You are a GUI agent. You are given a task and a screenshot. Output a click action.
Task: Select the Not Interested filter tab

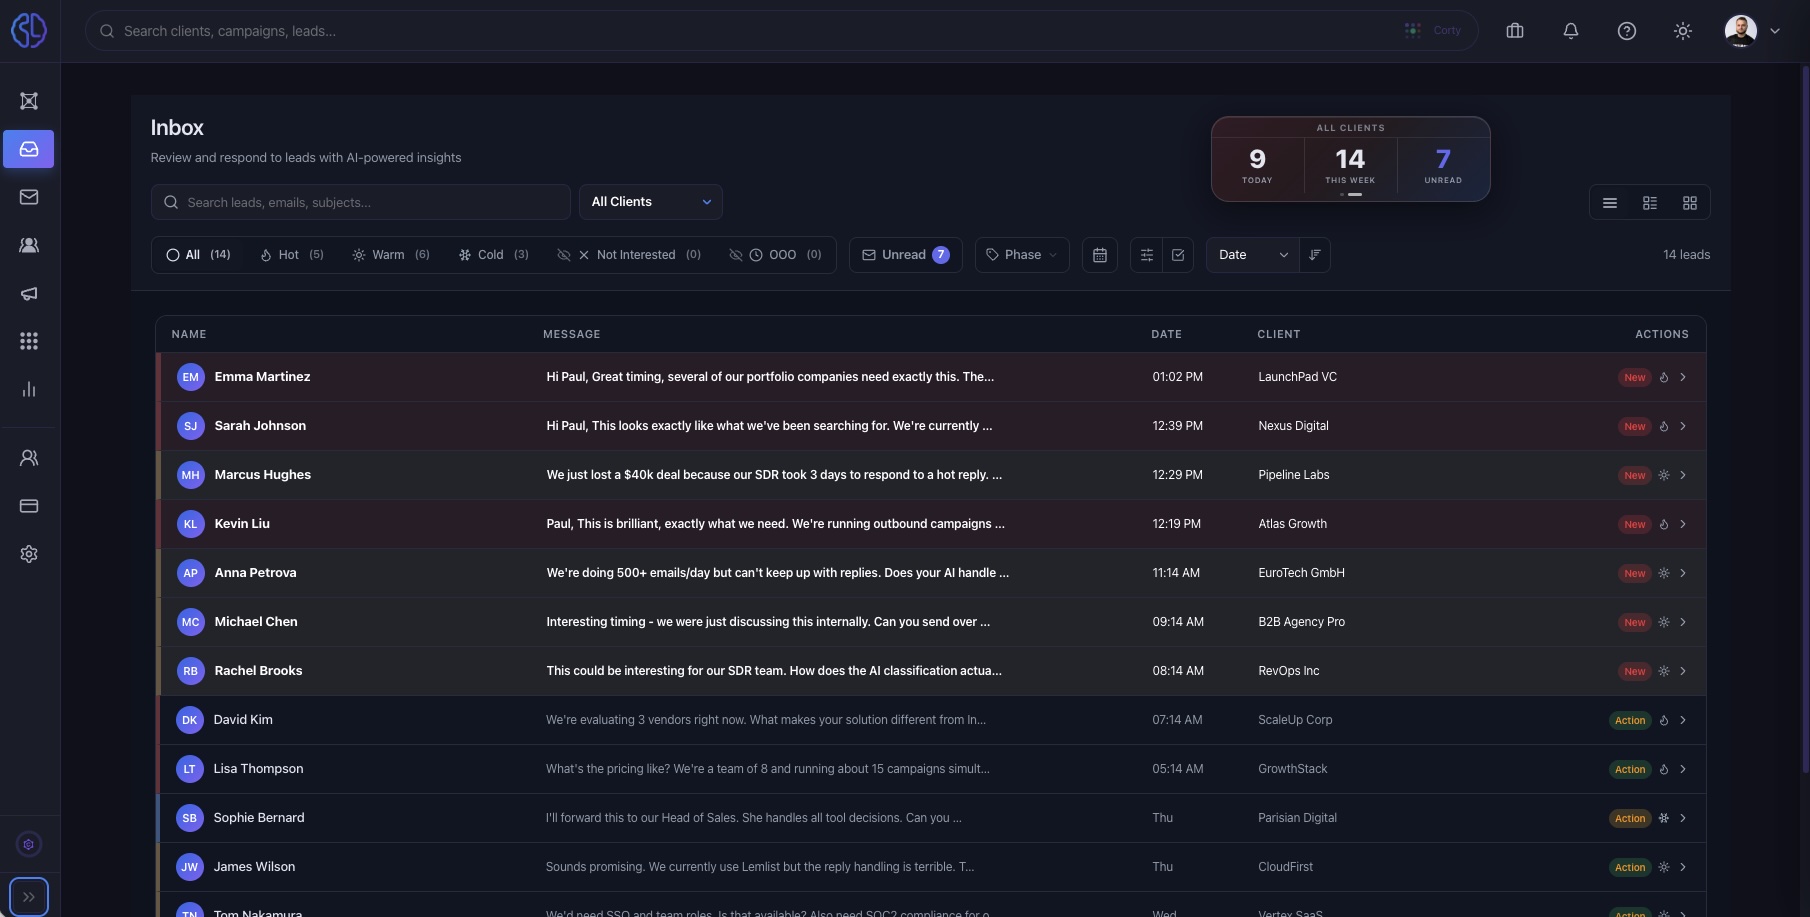point(628,255)
